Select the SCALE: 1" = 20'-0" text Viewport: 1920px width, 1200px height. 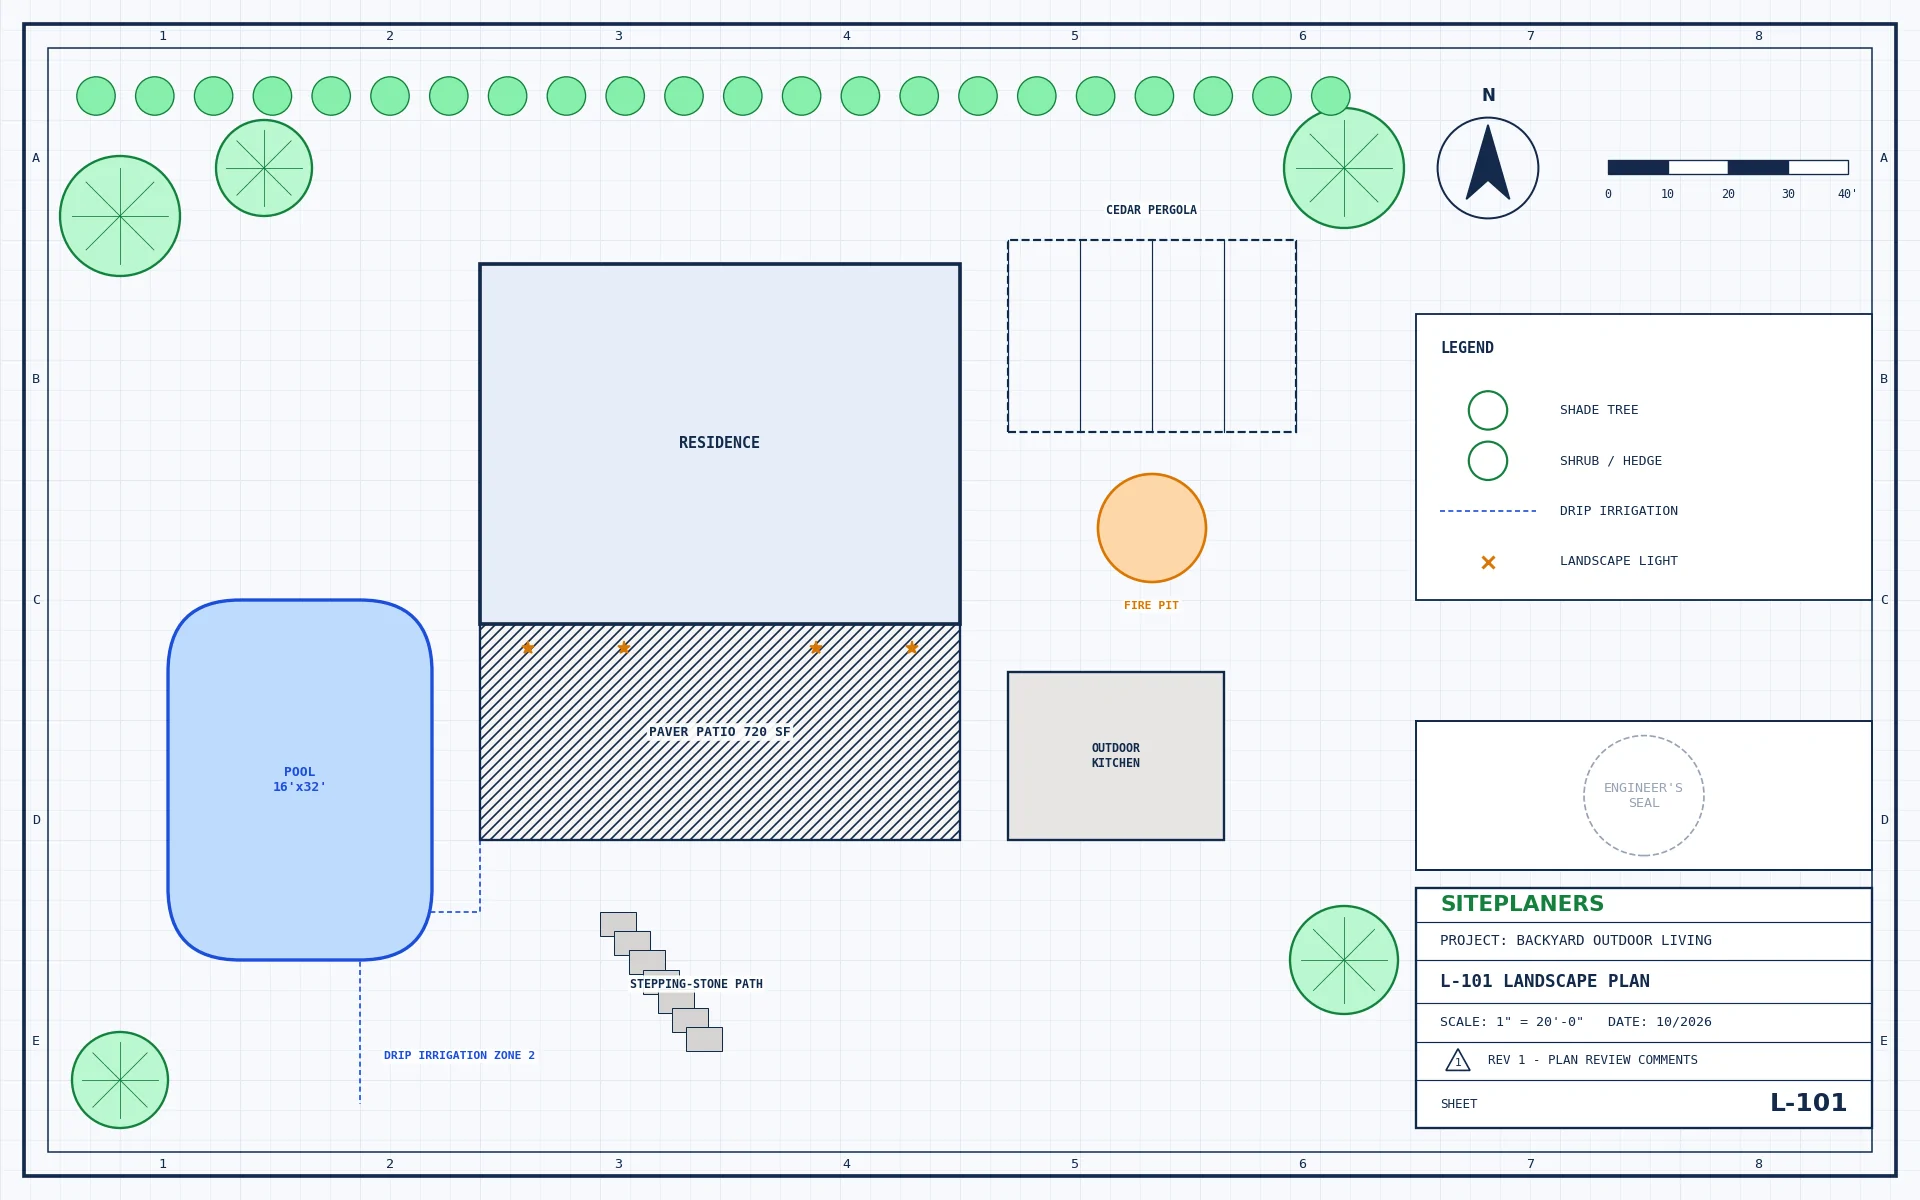point(1511,1022)
